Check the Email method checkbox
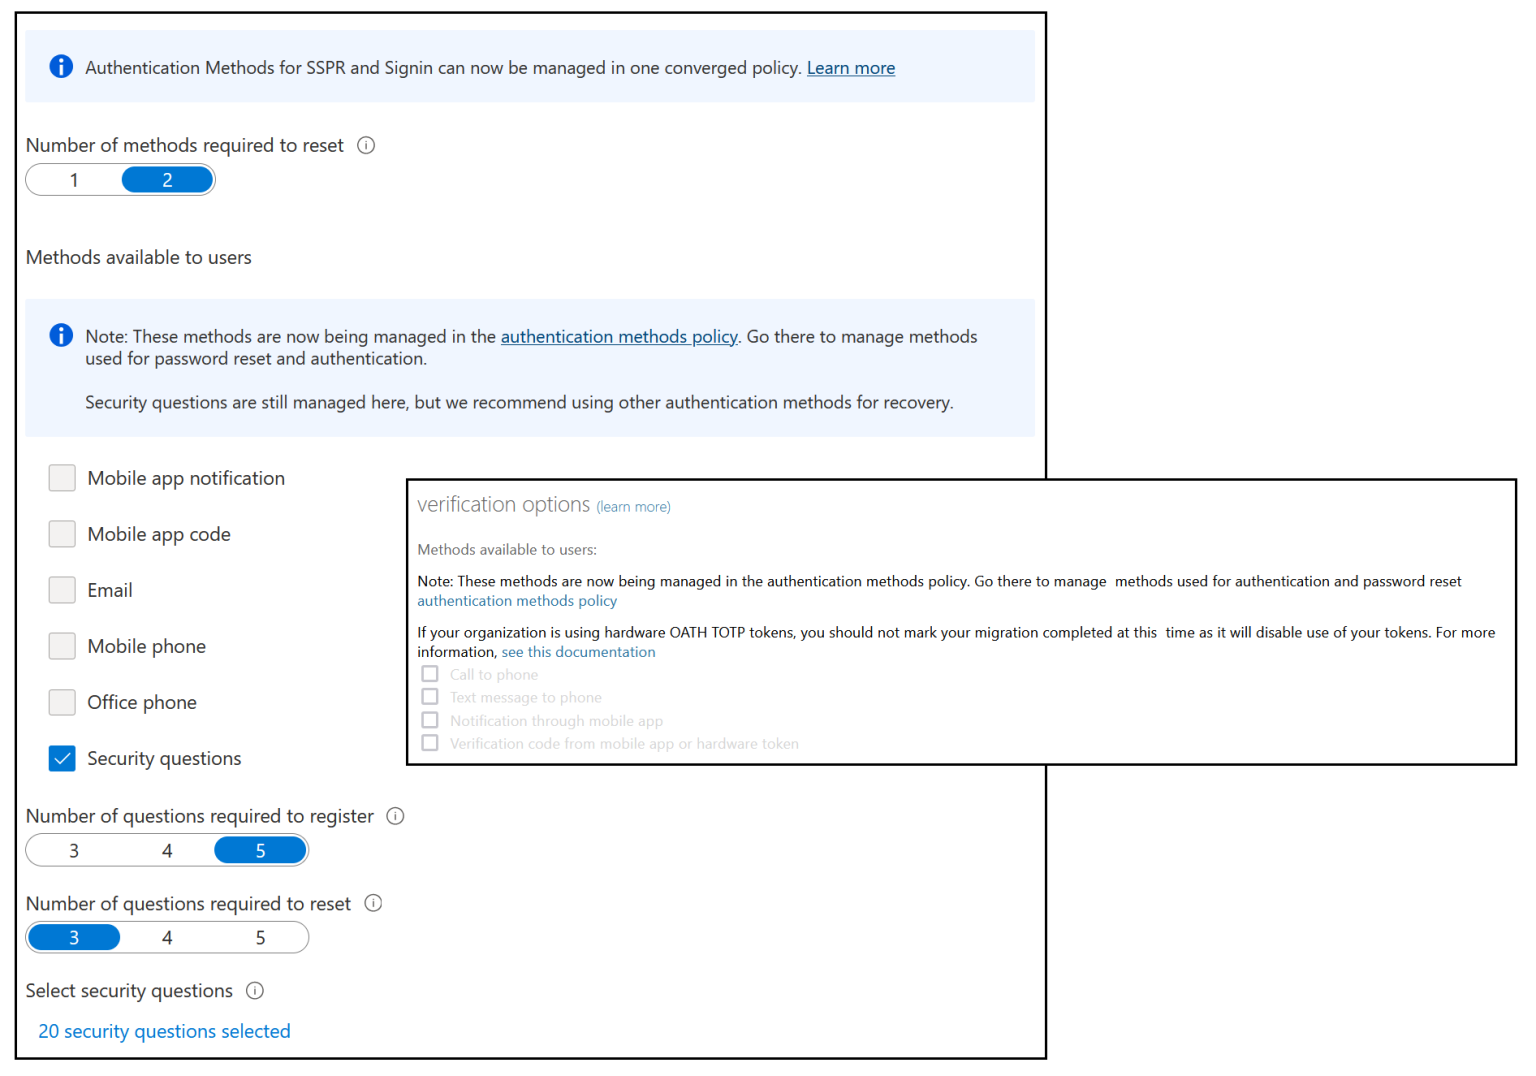Screen dimensions: 1536x1076 (62, 590)
